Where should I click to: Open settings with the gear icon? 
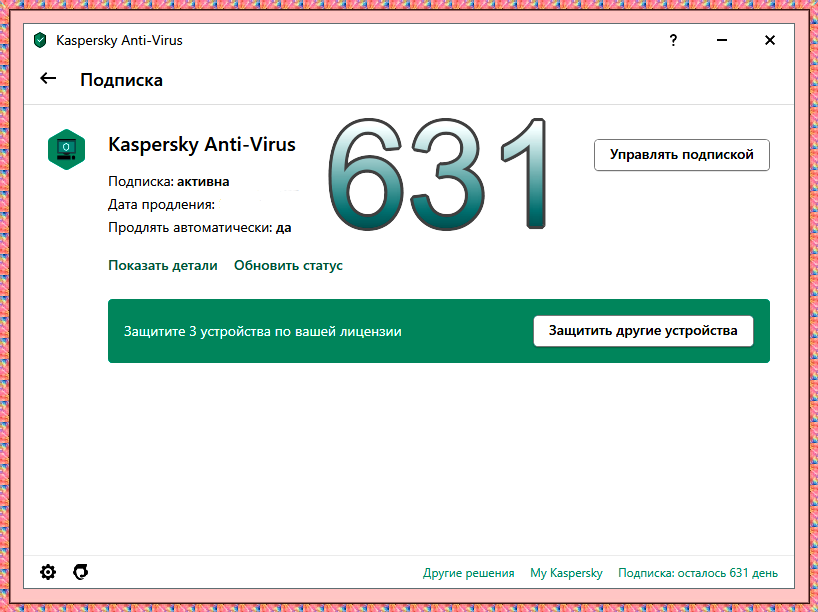(48, 572)
